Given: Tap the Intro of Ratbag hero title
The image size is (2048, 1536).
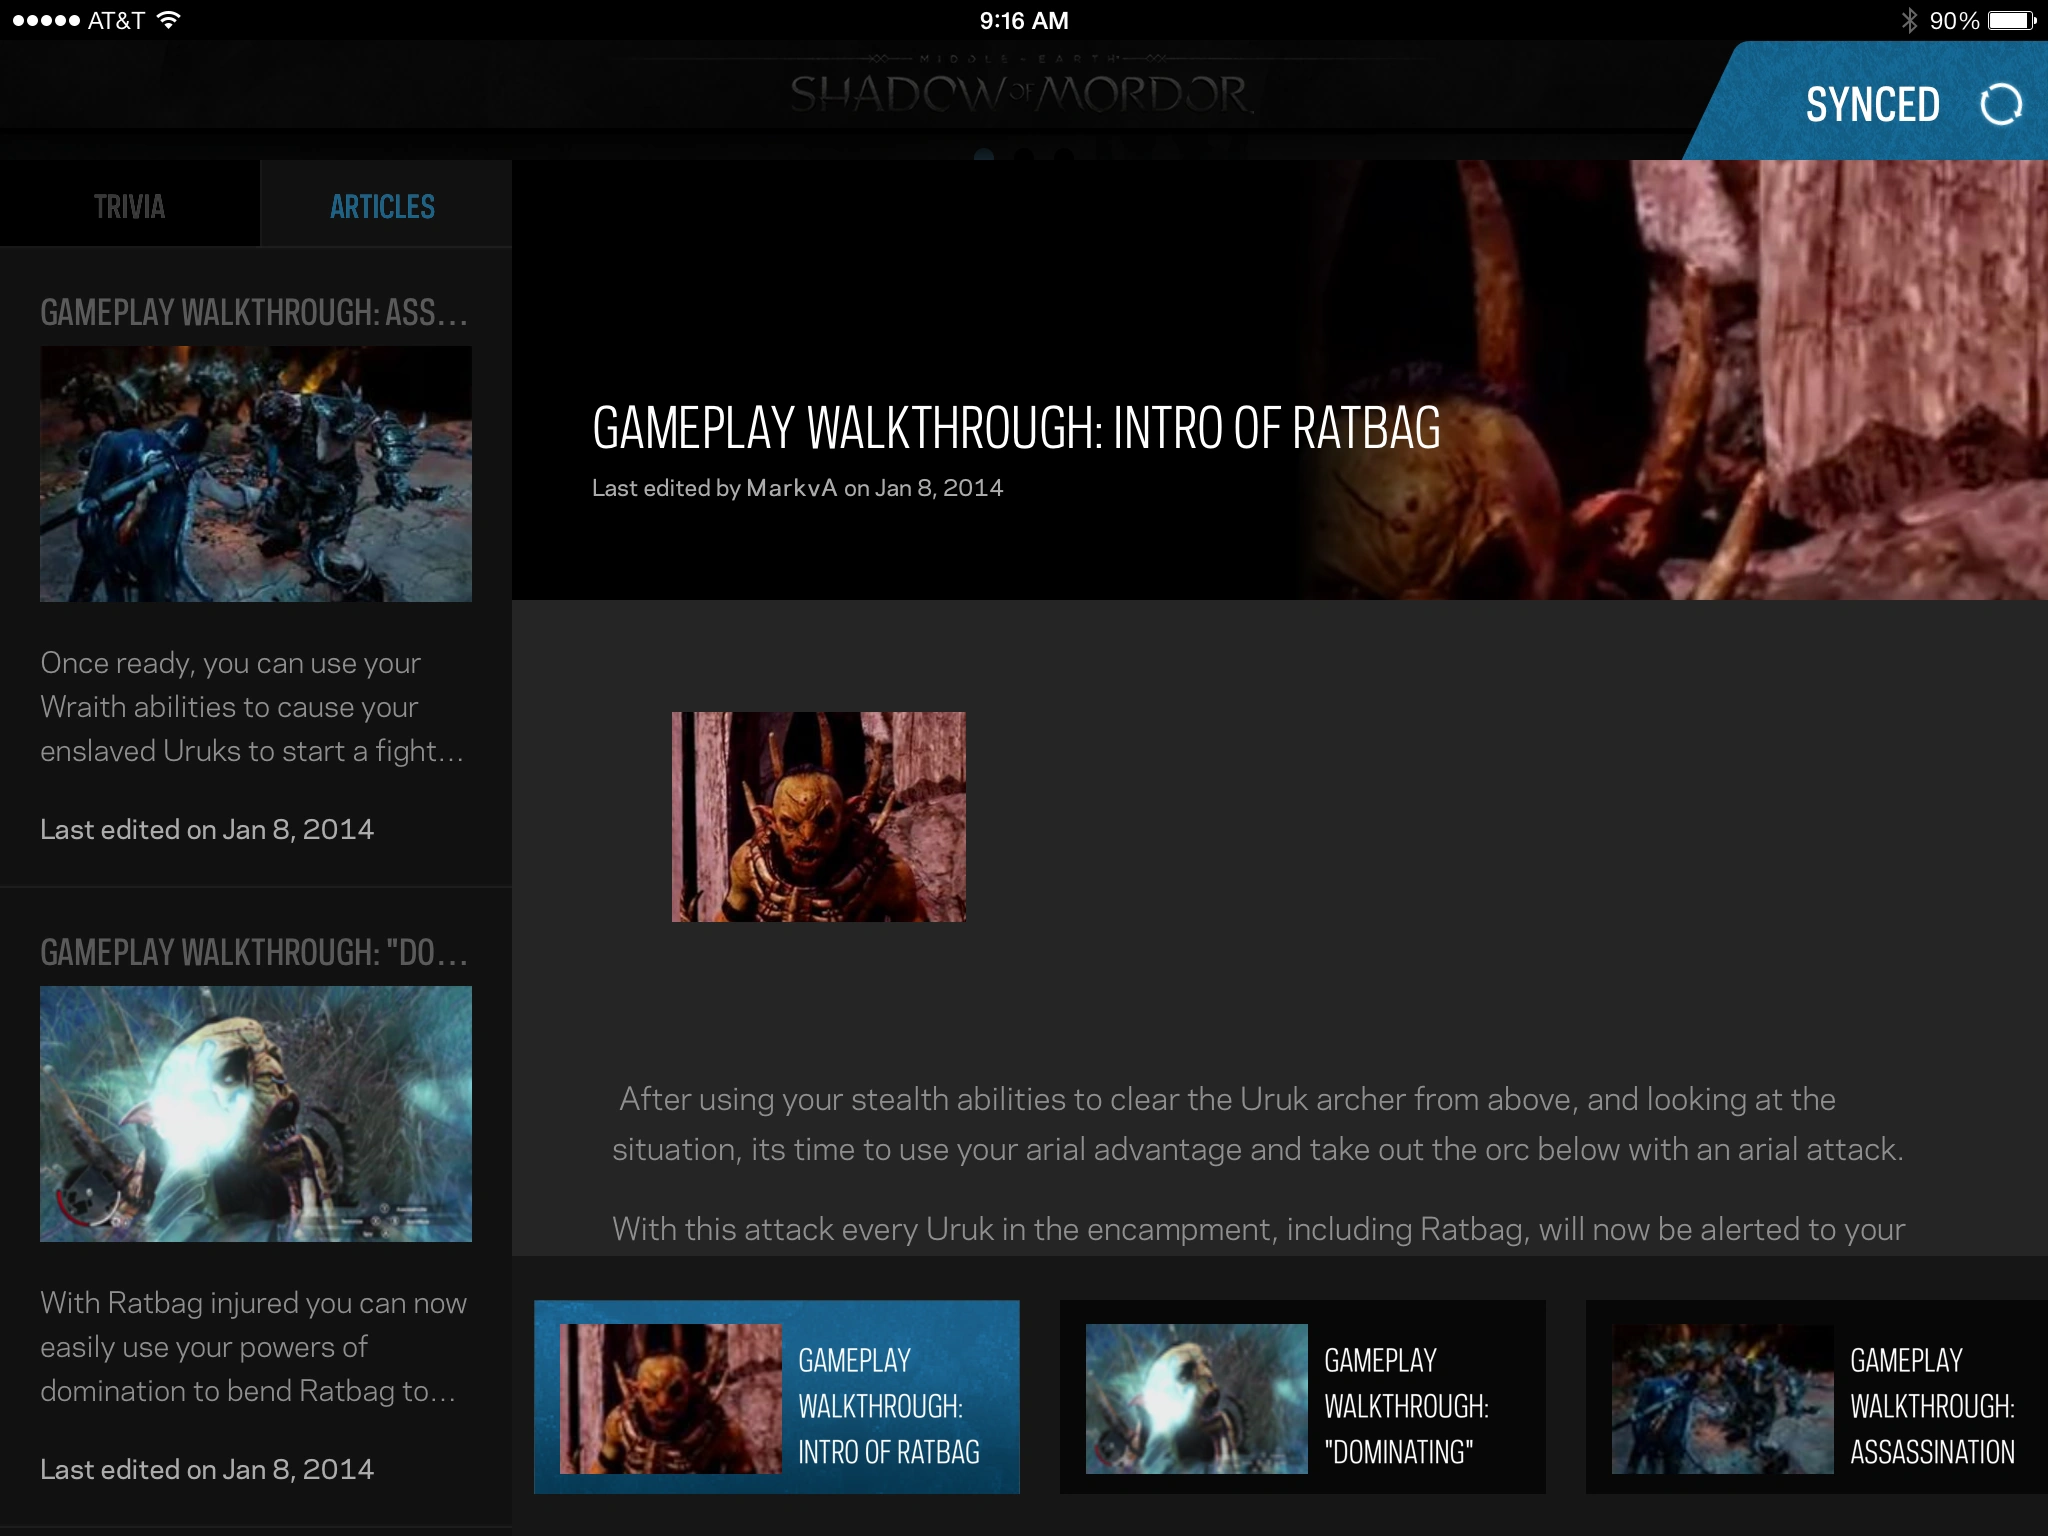Looking at the screenshot, I should point(1015,428).
